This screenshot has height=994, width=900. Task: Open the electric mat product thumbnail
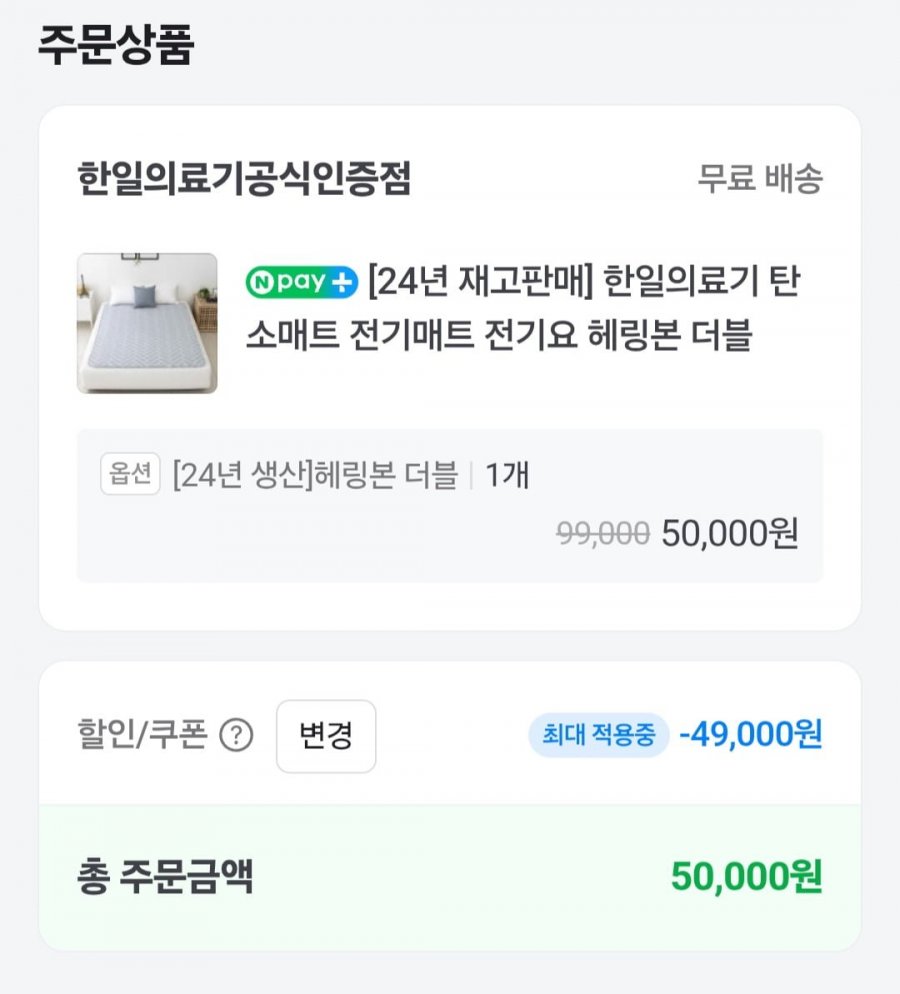[x=147, y=323]
